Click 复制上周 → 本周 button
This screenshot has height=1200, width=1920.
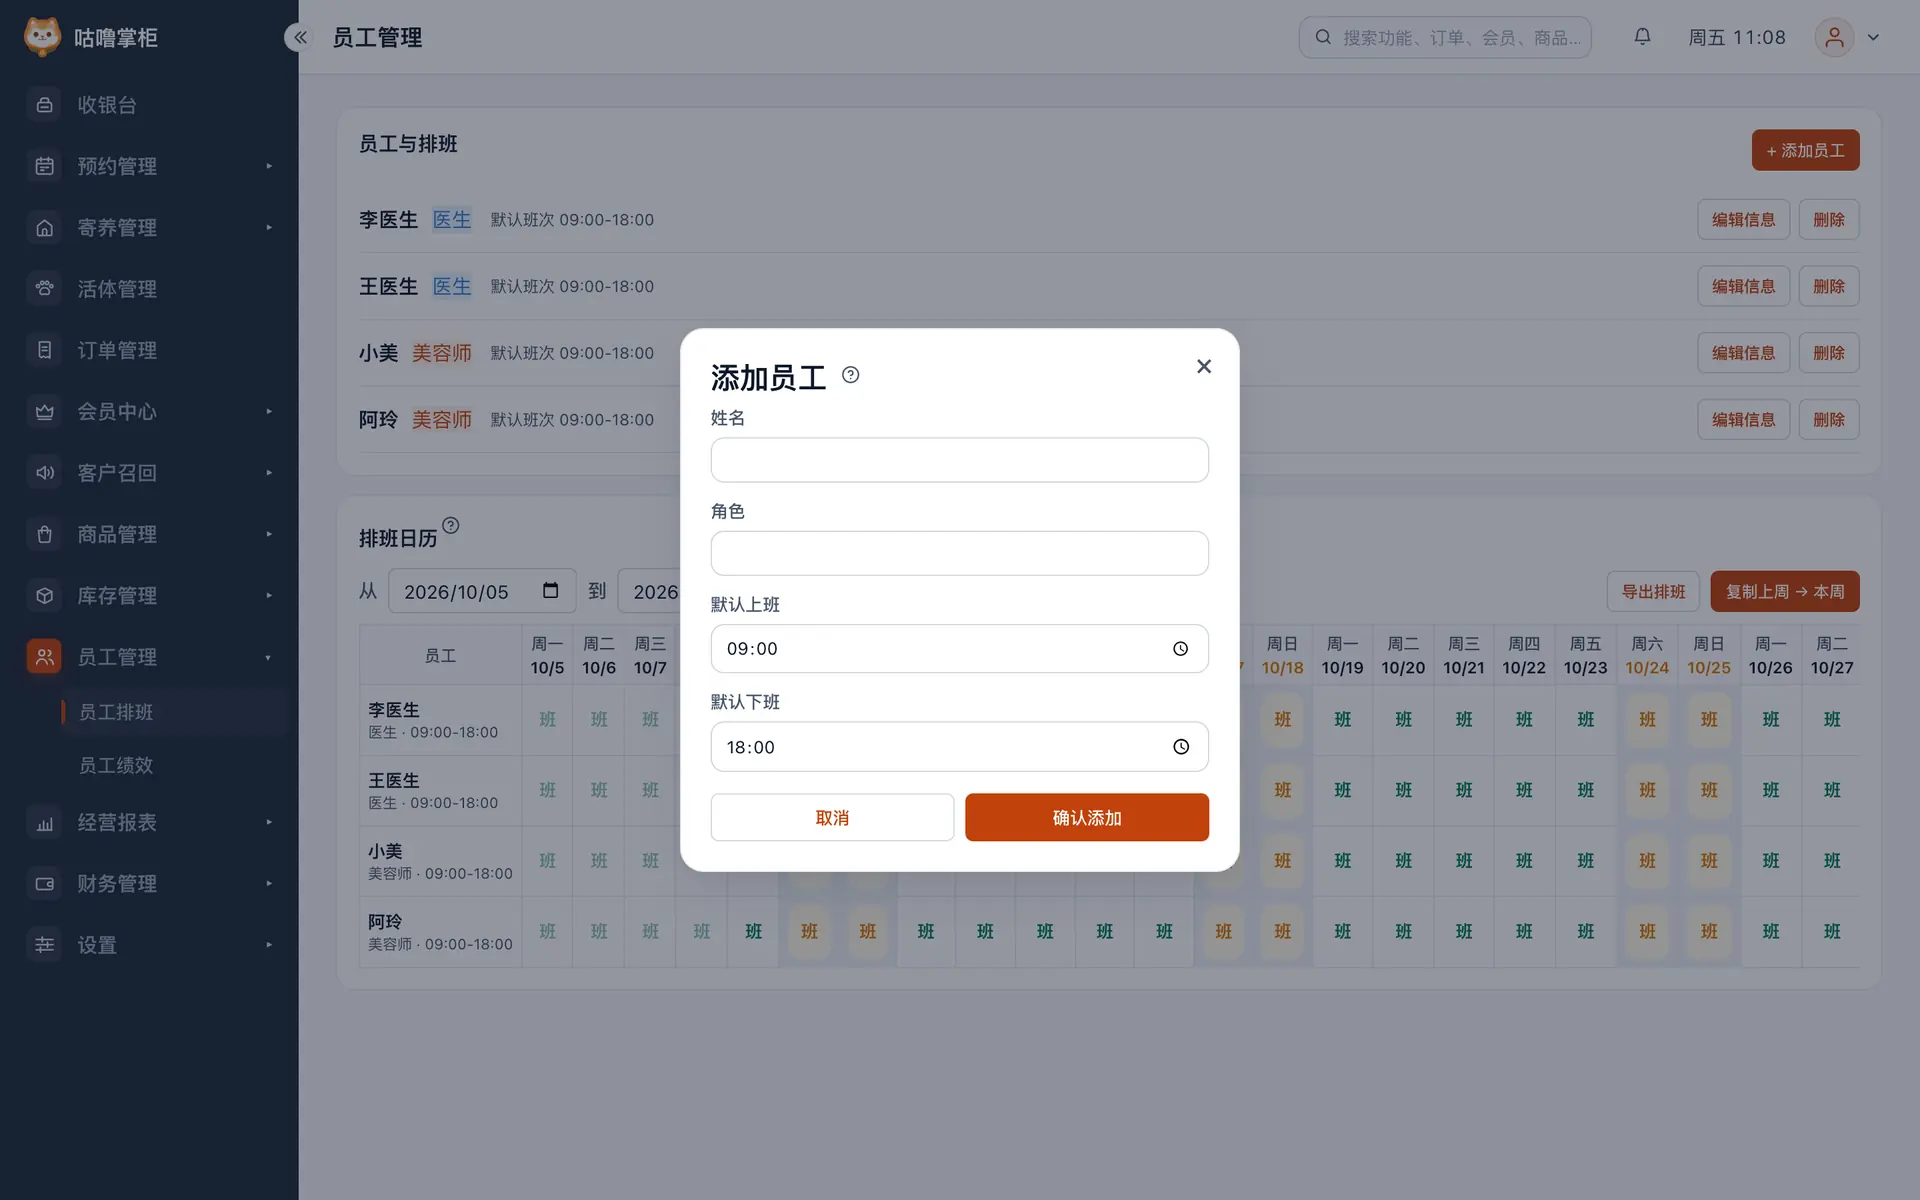click(x=1785, y=591)
